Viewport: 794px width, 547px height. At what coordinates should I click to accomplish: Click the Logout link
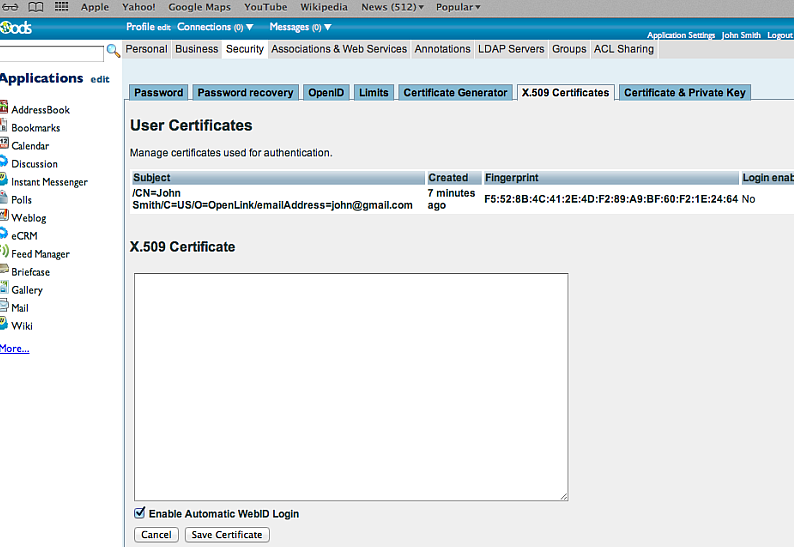point(780,35)
